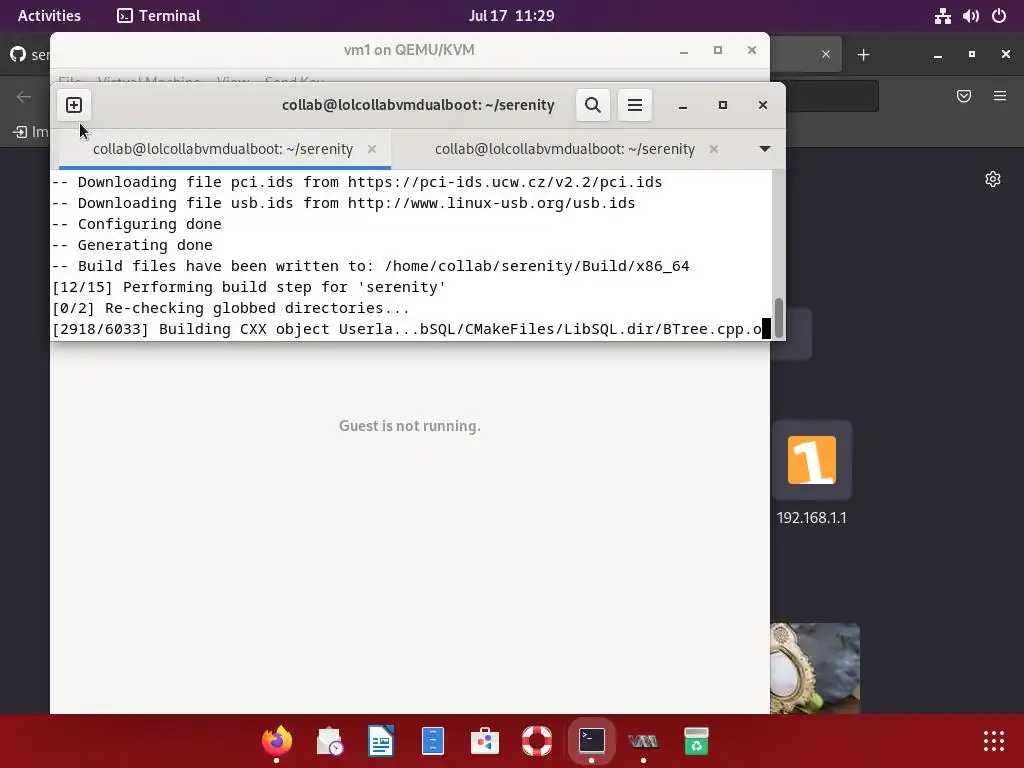Launch LibreOffice Writer from the dock
Screen dimensions: 1024x768
point(381,741)
